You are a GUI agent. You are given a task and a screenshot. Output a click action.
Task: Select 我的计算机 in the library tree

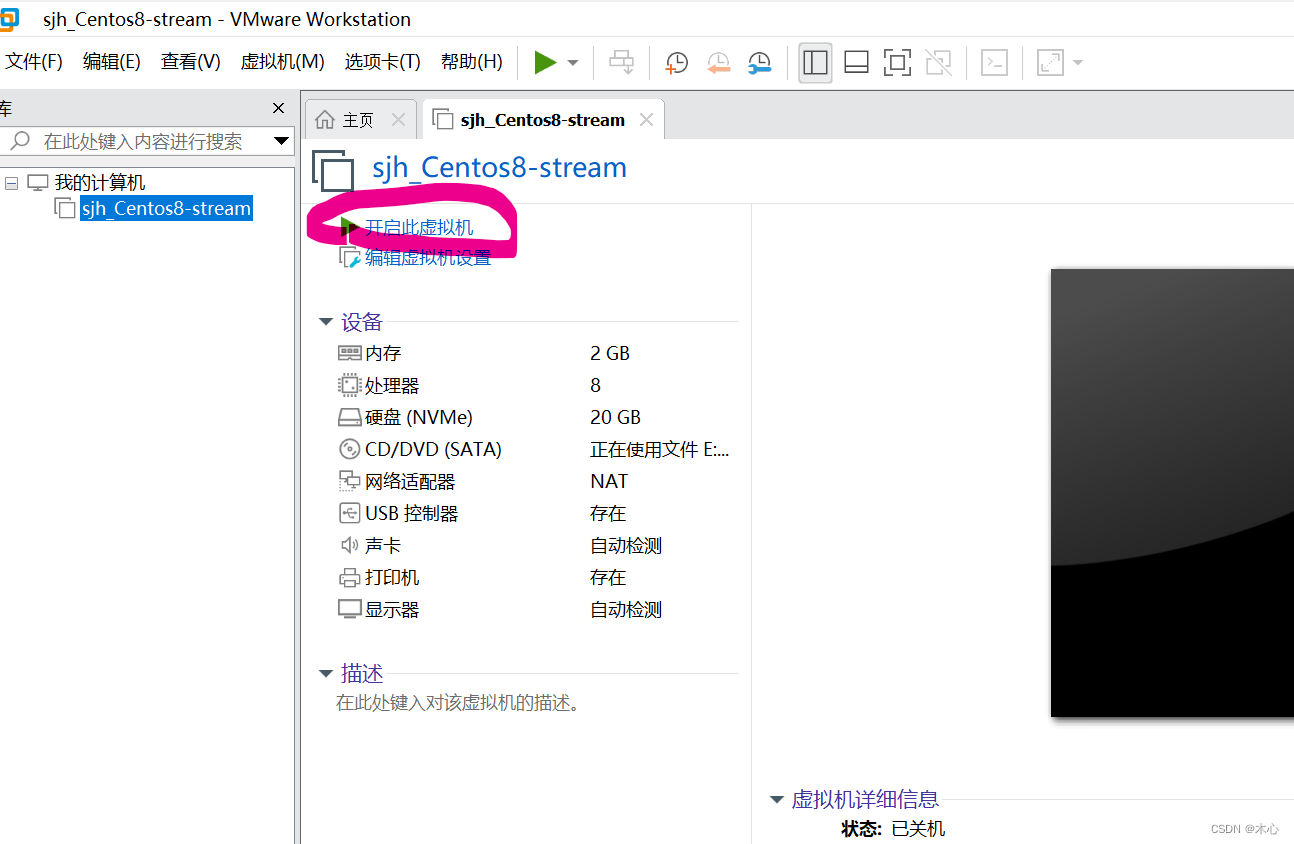coord(99,183)
